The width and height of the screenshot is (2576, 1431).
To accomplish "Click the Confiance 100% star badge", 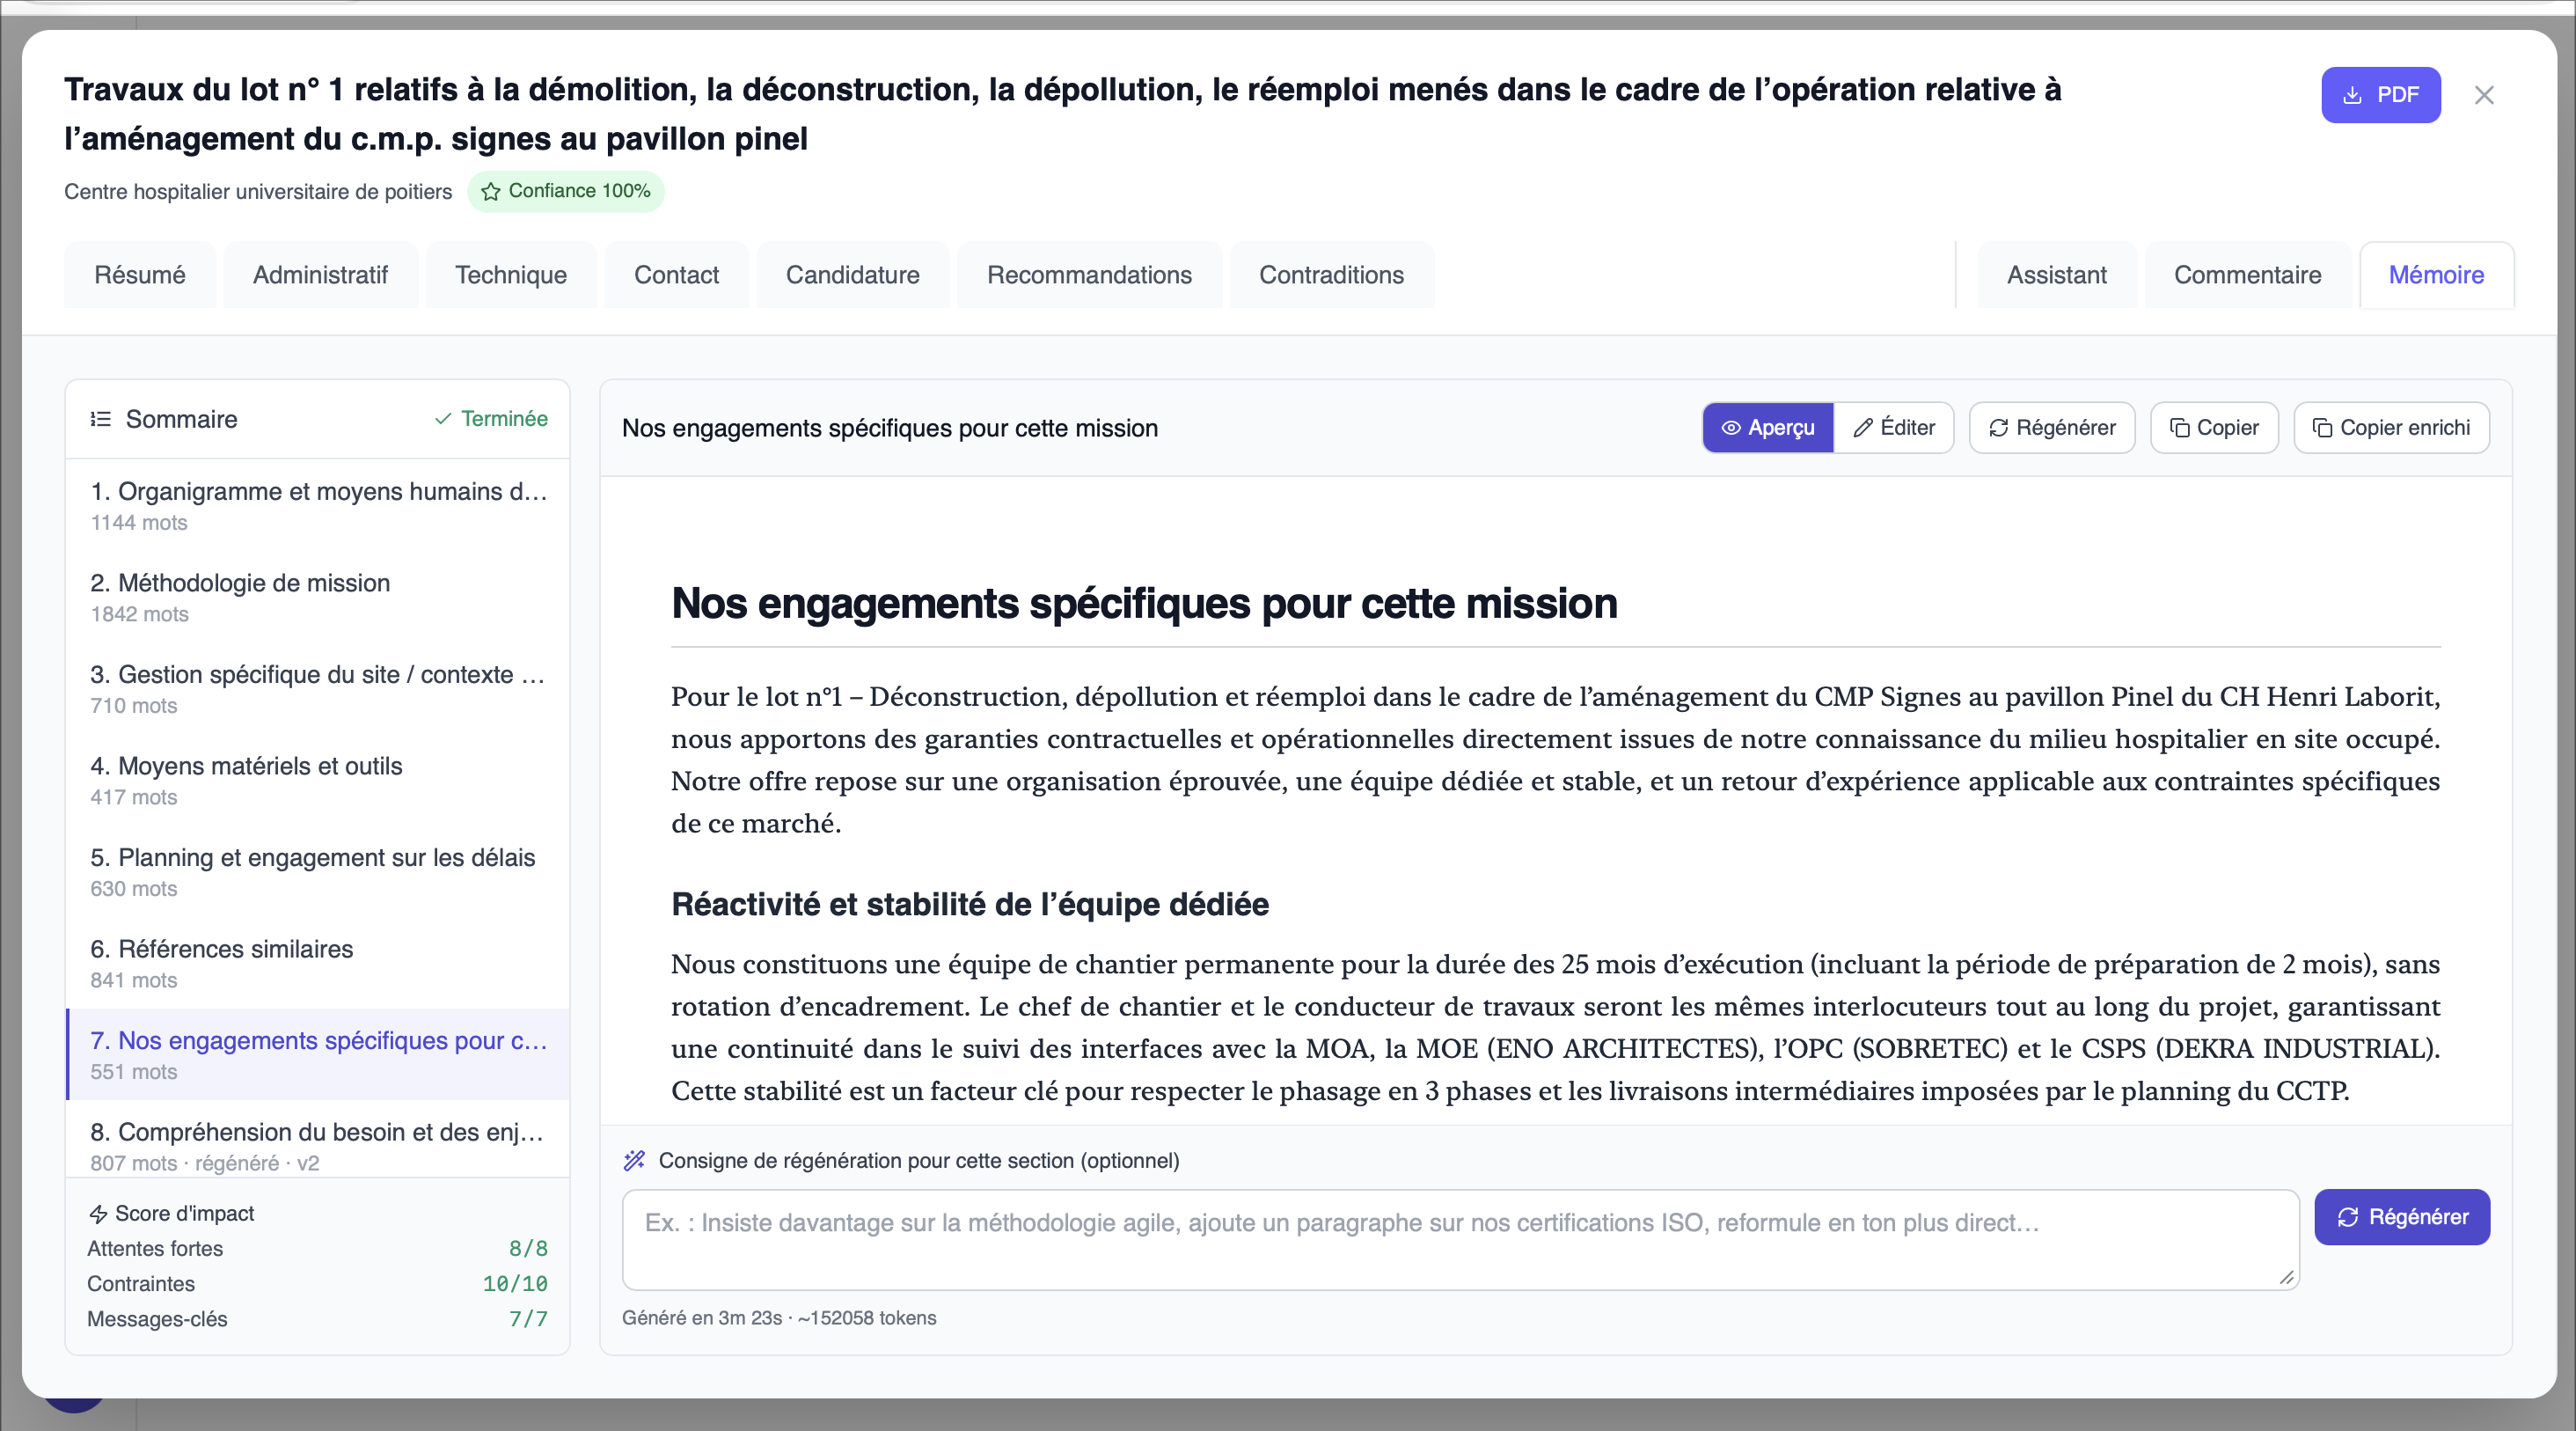I will [x=566, y=191].
